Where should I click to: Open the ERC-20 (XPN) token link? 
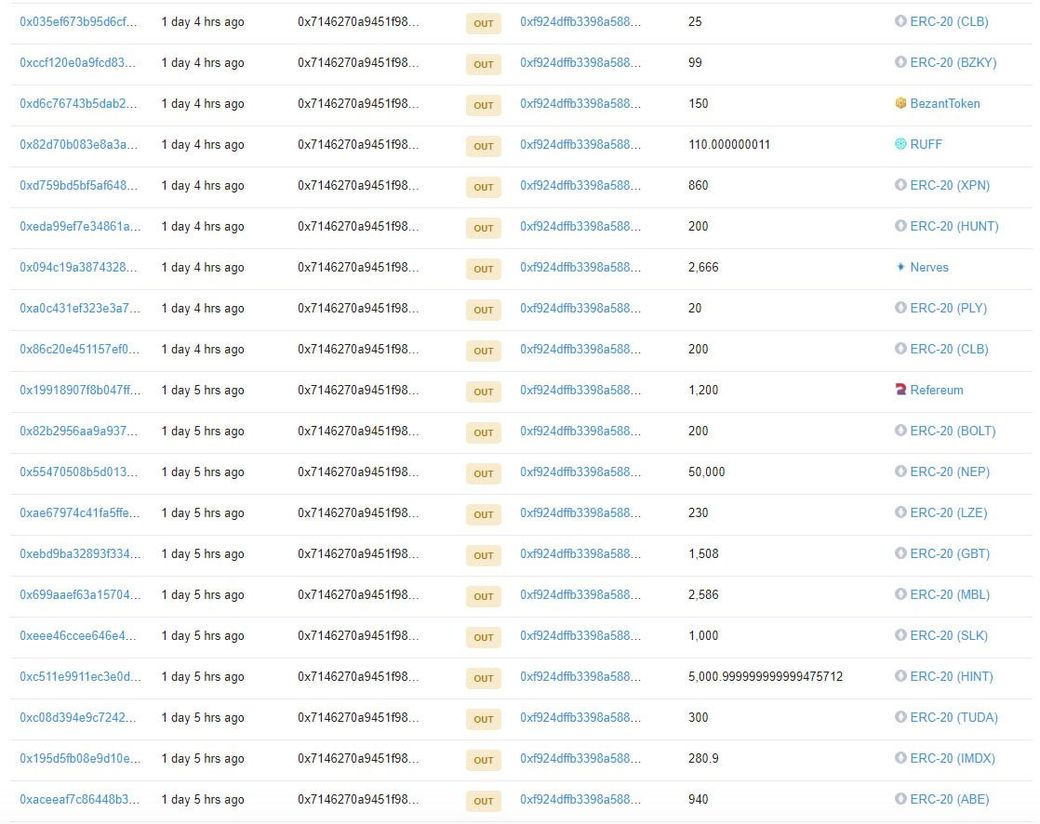949,186
